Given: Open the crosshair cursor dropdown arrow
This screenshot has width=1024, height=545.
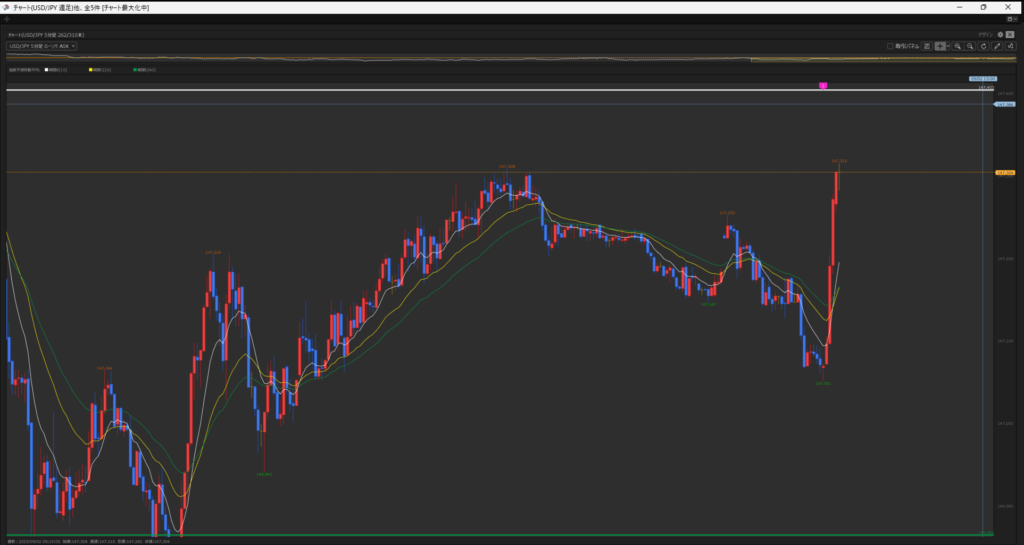Looking at the screenshot, I should point(947,46).
